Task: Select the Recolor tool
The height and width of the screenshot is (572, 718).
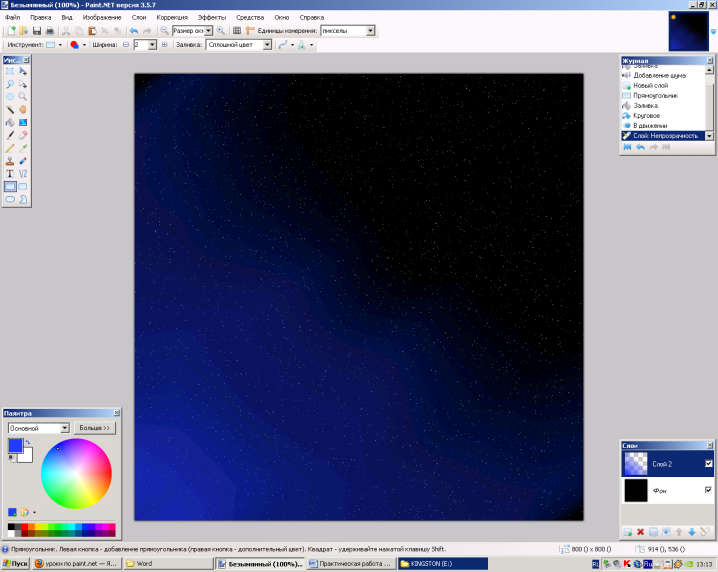Action: [x=23, y=161]
